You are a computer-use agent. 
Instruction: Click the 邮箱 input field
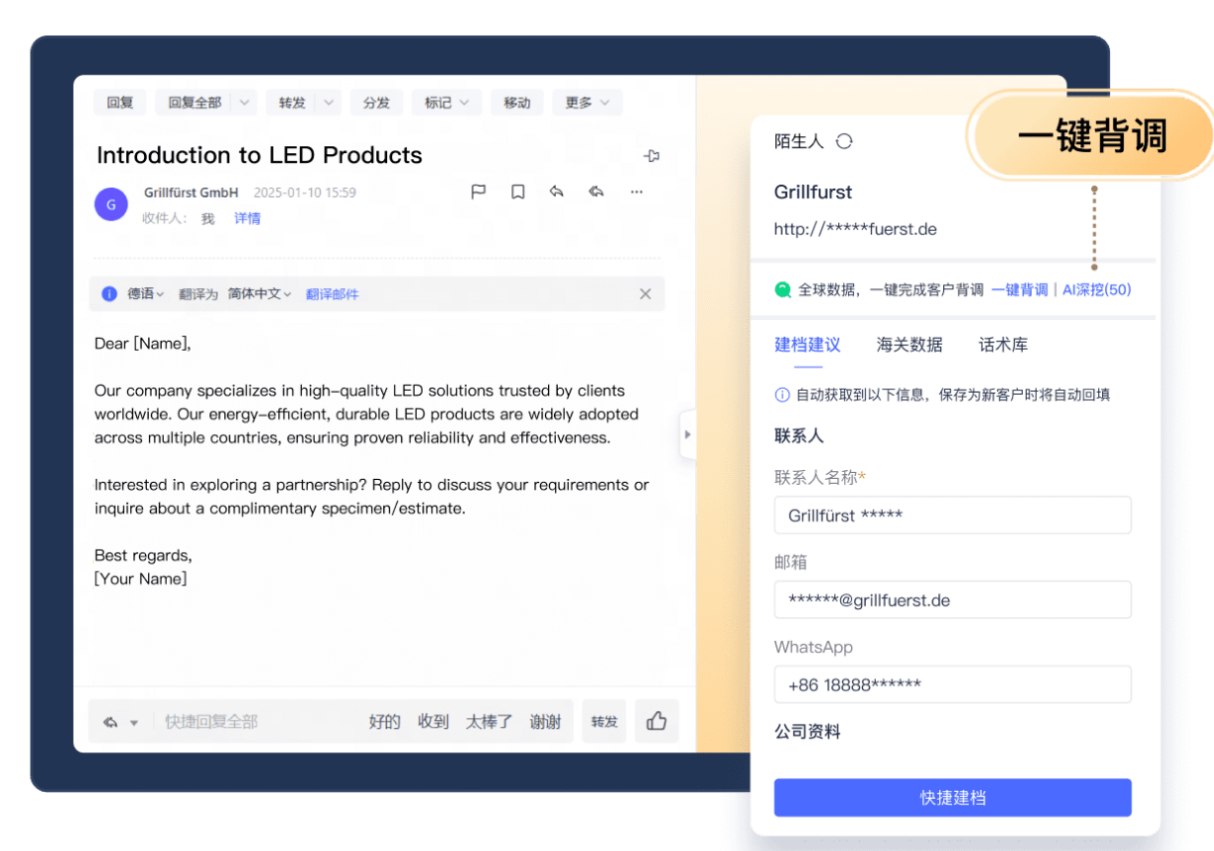point(953,600)
